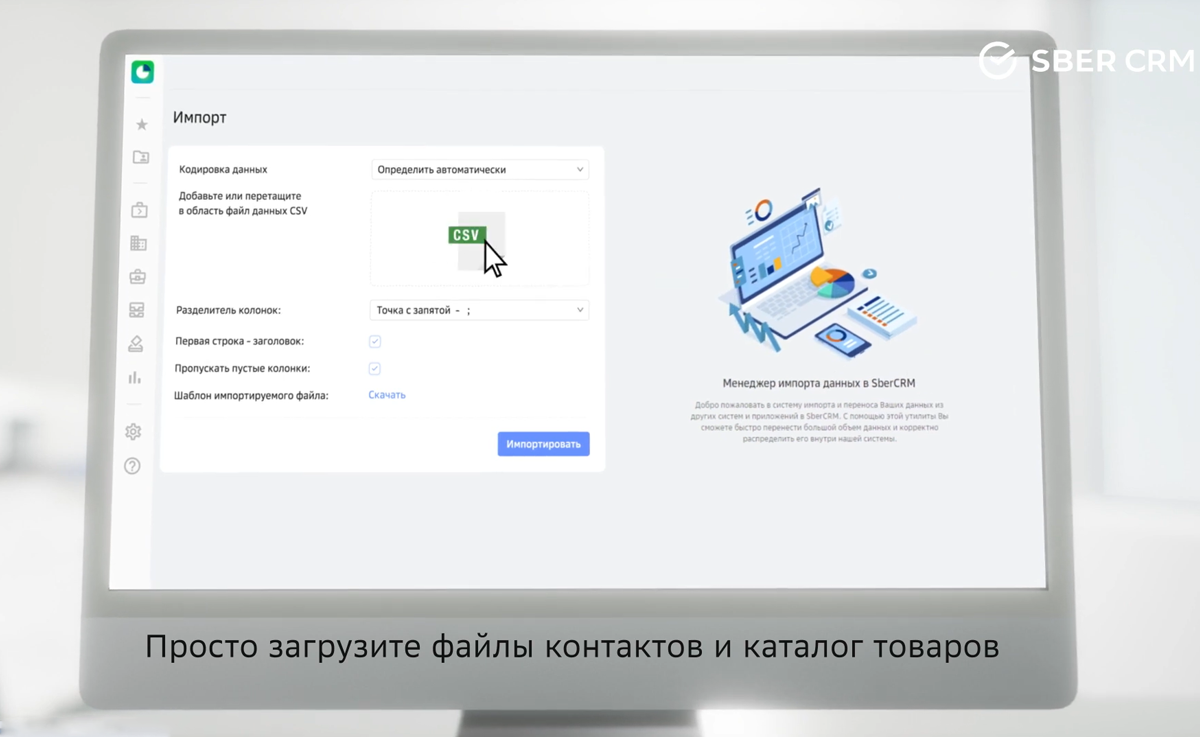
Task: Open the 'Определить автоматически' encoding dropdown
Action: click(480, 170)
